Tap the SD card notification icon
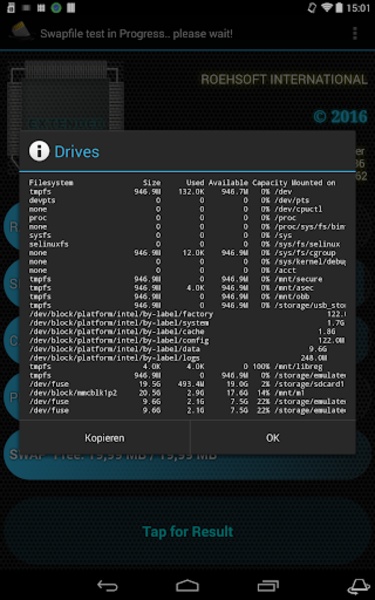The height and width of the screenshot is (600, 375). [10, 8]
